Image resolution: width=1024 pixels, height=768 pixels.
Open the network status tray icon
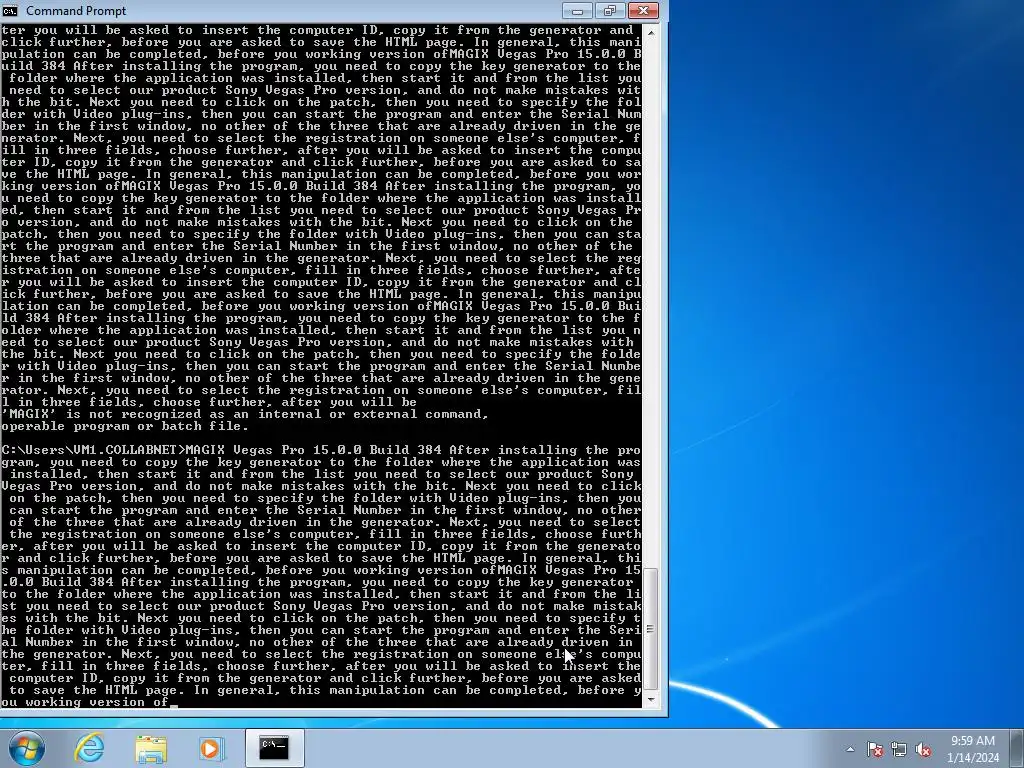[899, 749]
